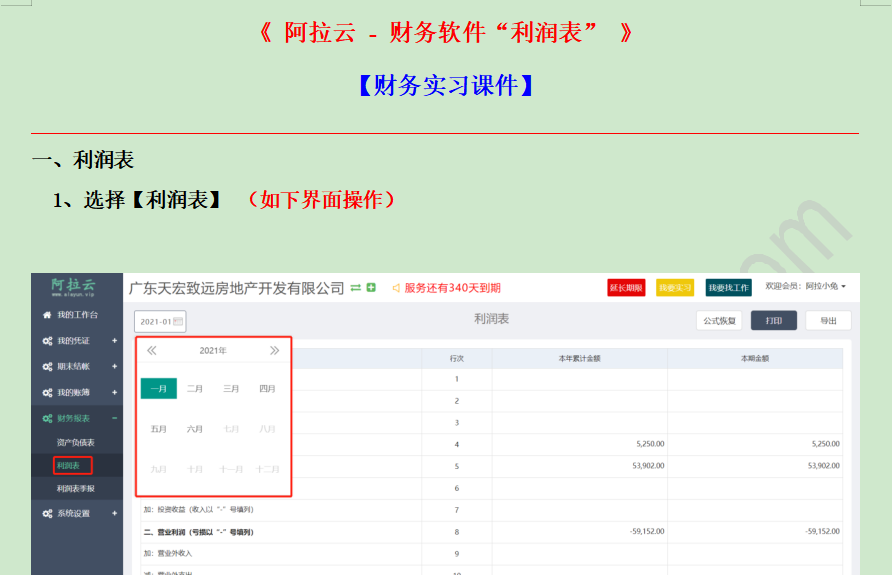Click the gears icon beside 我的凭证
The height and width of the screenshot is (575, 892).
(x=47, y=341)
